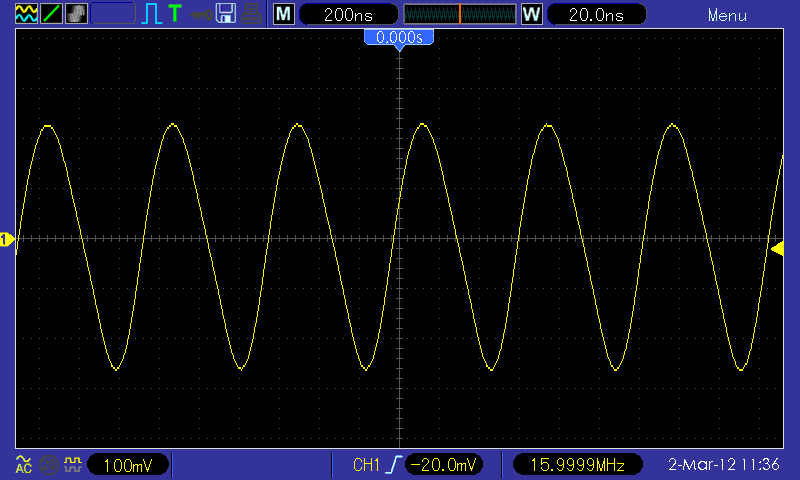
Task: Click the M main timebase icon
Action: click(x=284, y=14)
